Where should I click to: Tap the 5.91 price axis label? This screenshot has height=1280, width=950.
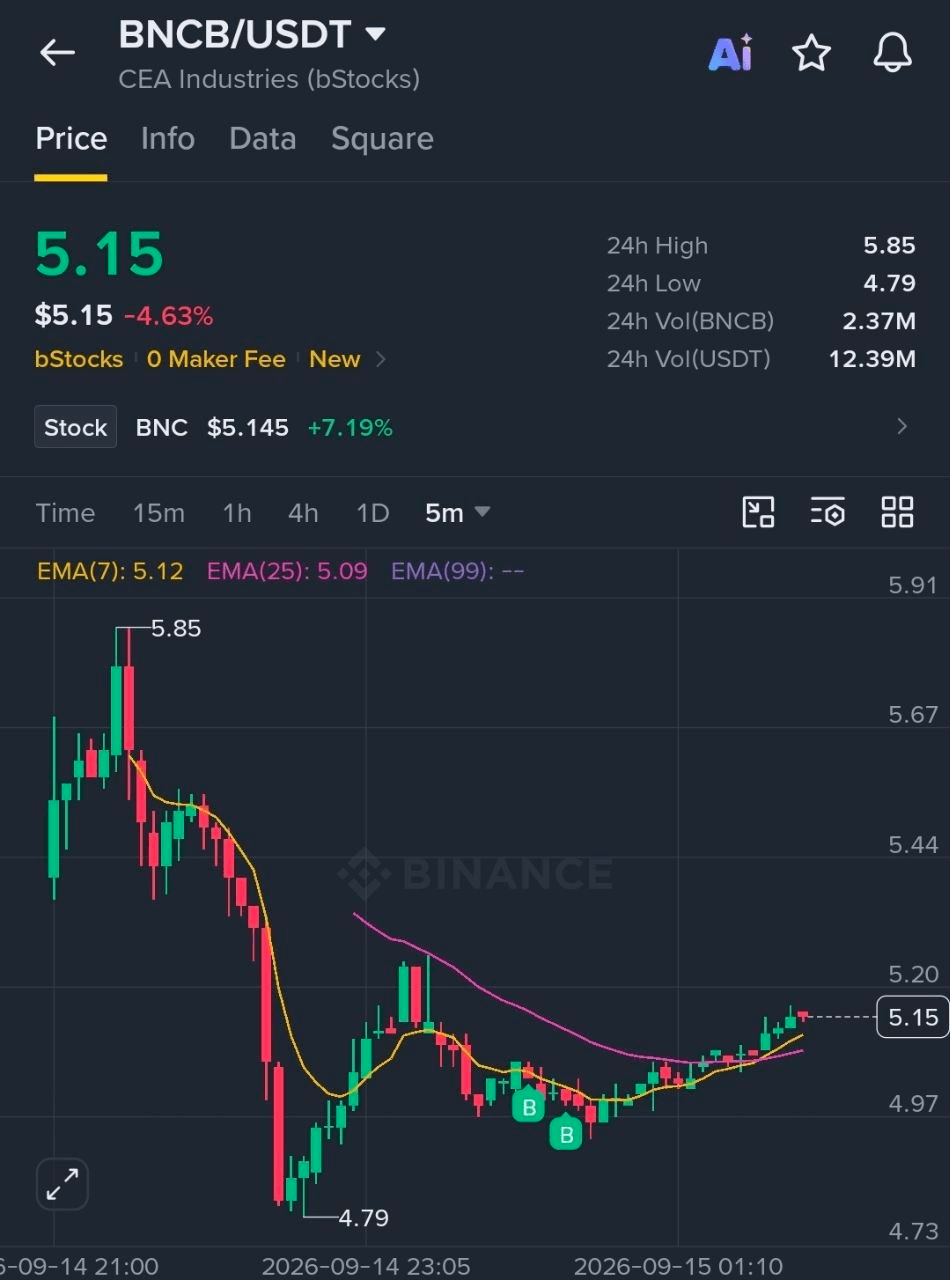pos(913,585)
